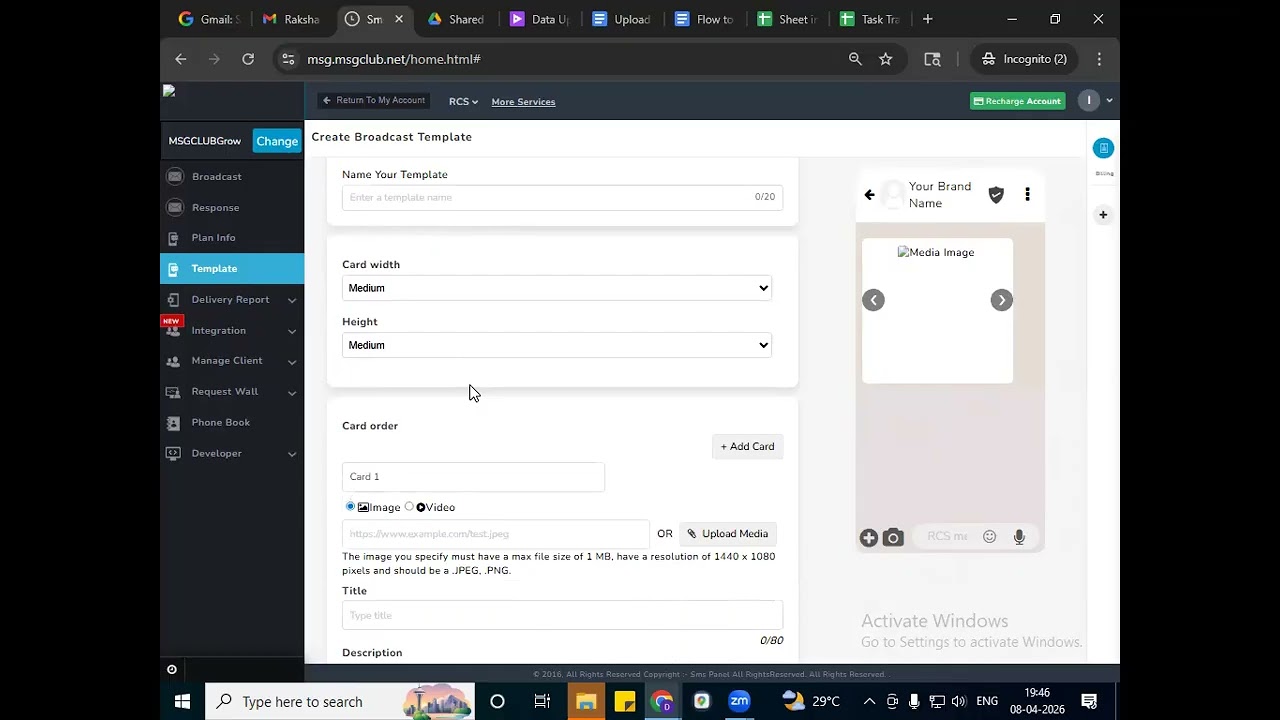Viewport: 1280px width, 720px height.
Task: Bookmark this page with star icon
Action: [885, 59]
